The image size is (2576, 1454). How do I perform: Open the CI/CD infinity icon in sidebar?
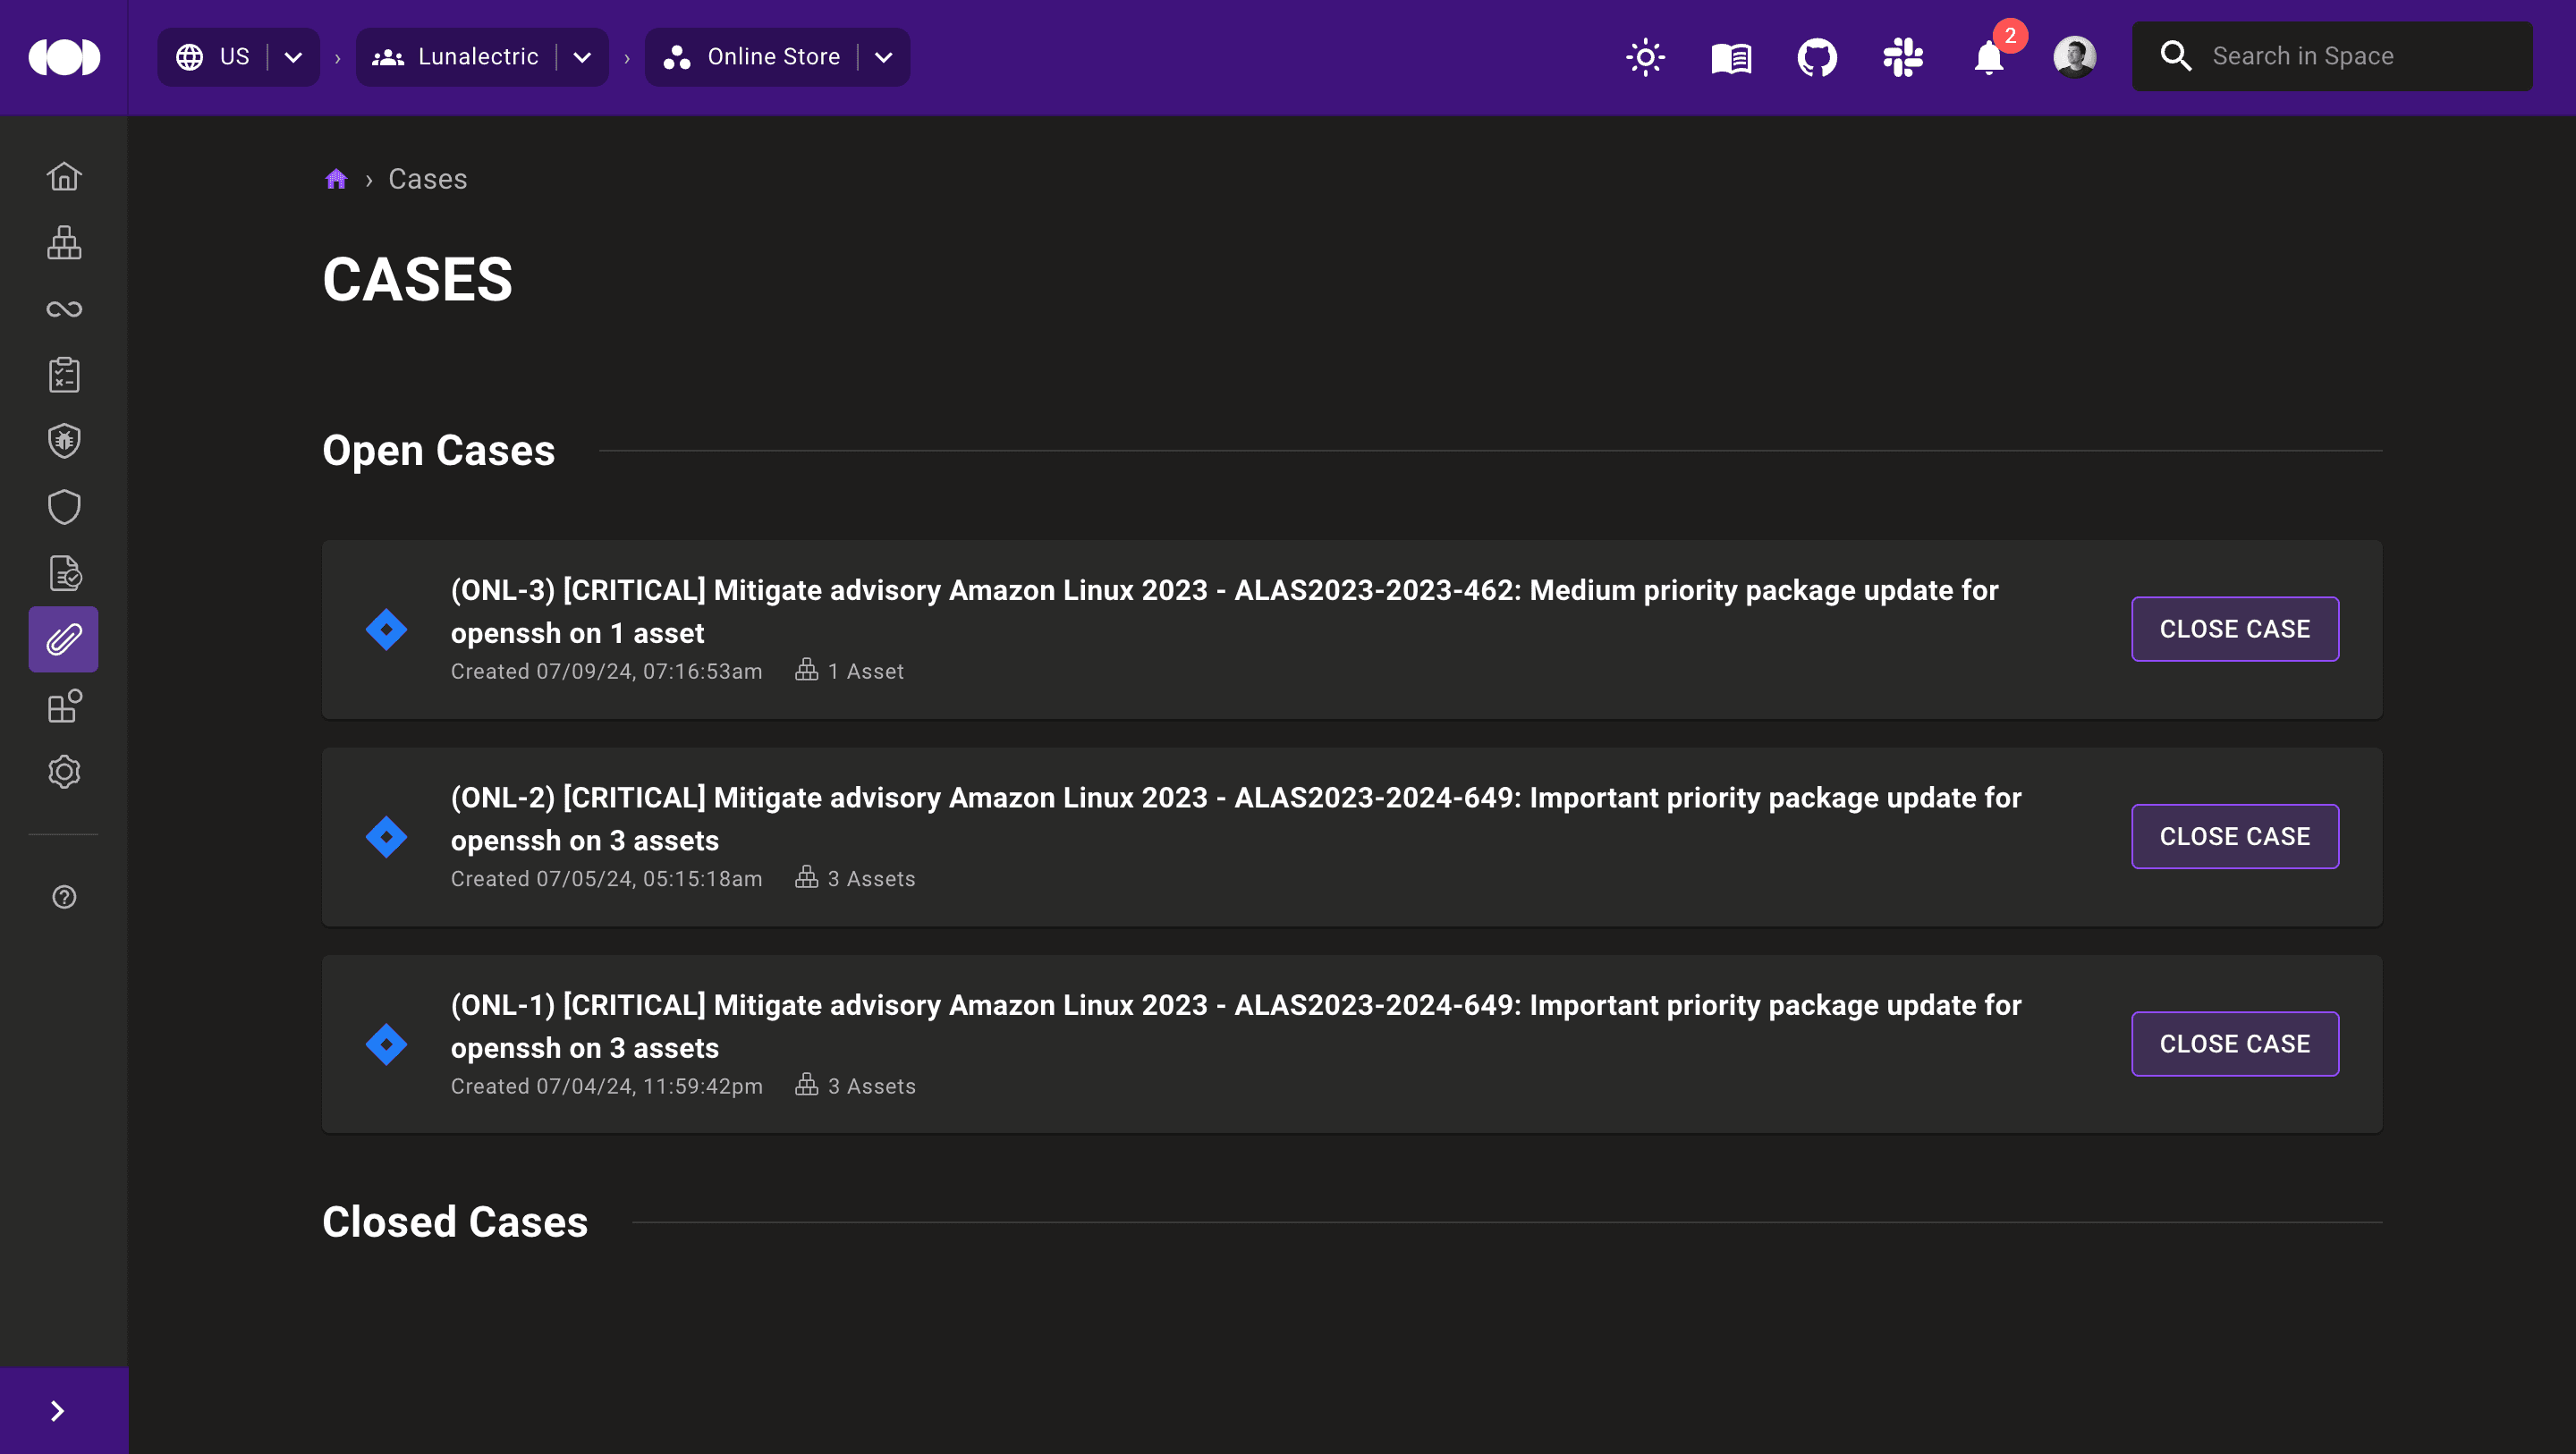point(64,309)
